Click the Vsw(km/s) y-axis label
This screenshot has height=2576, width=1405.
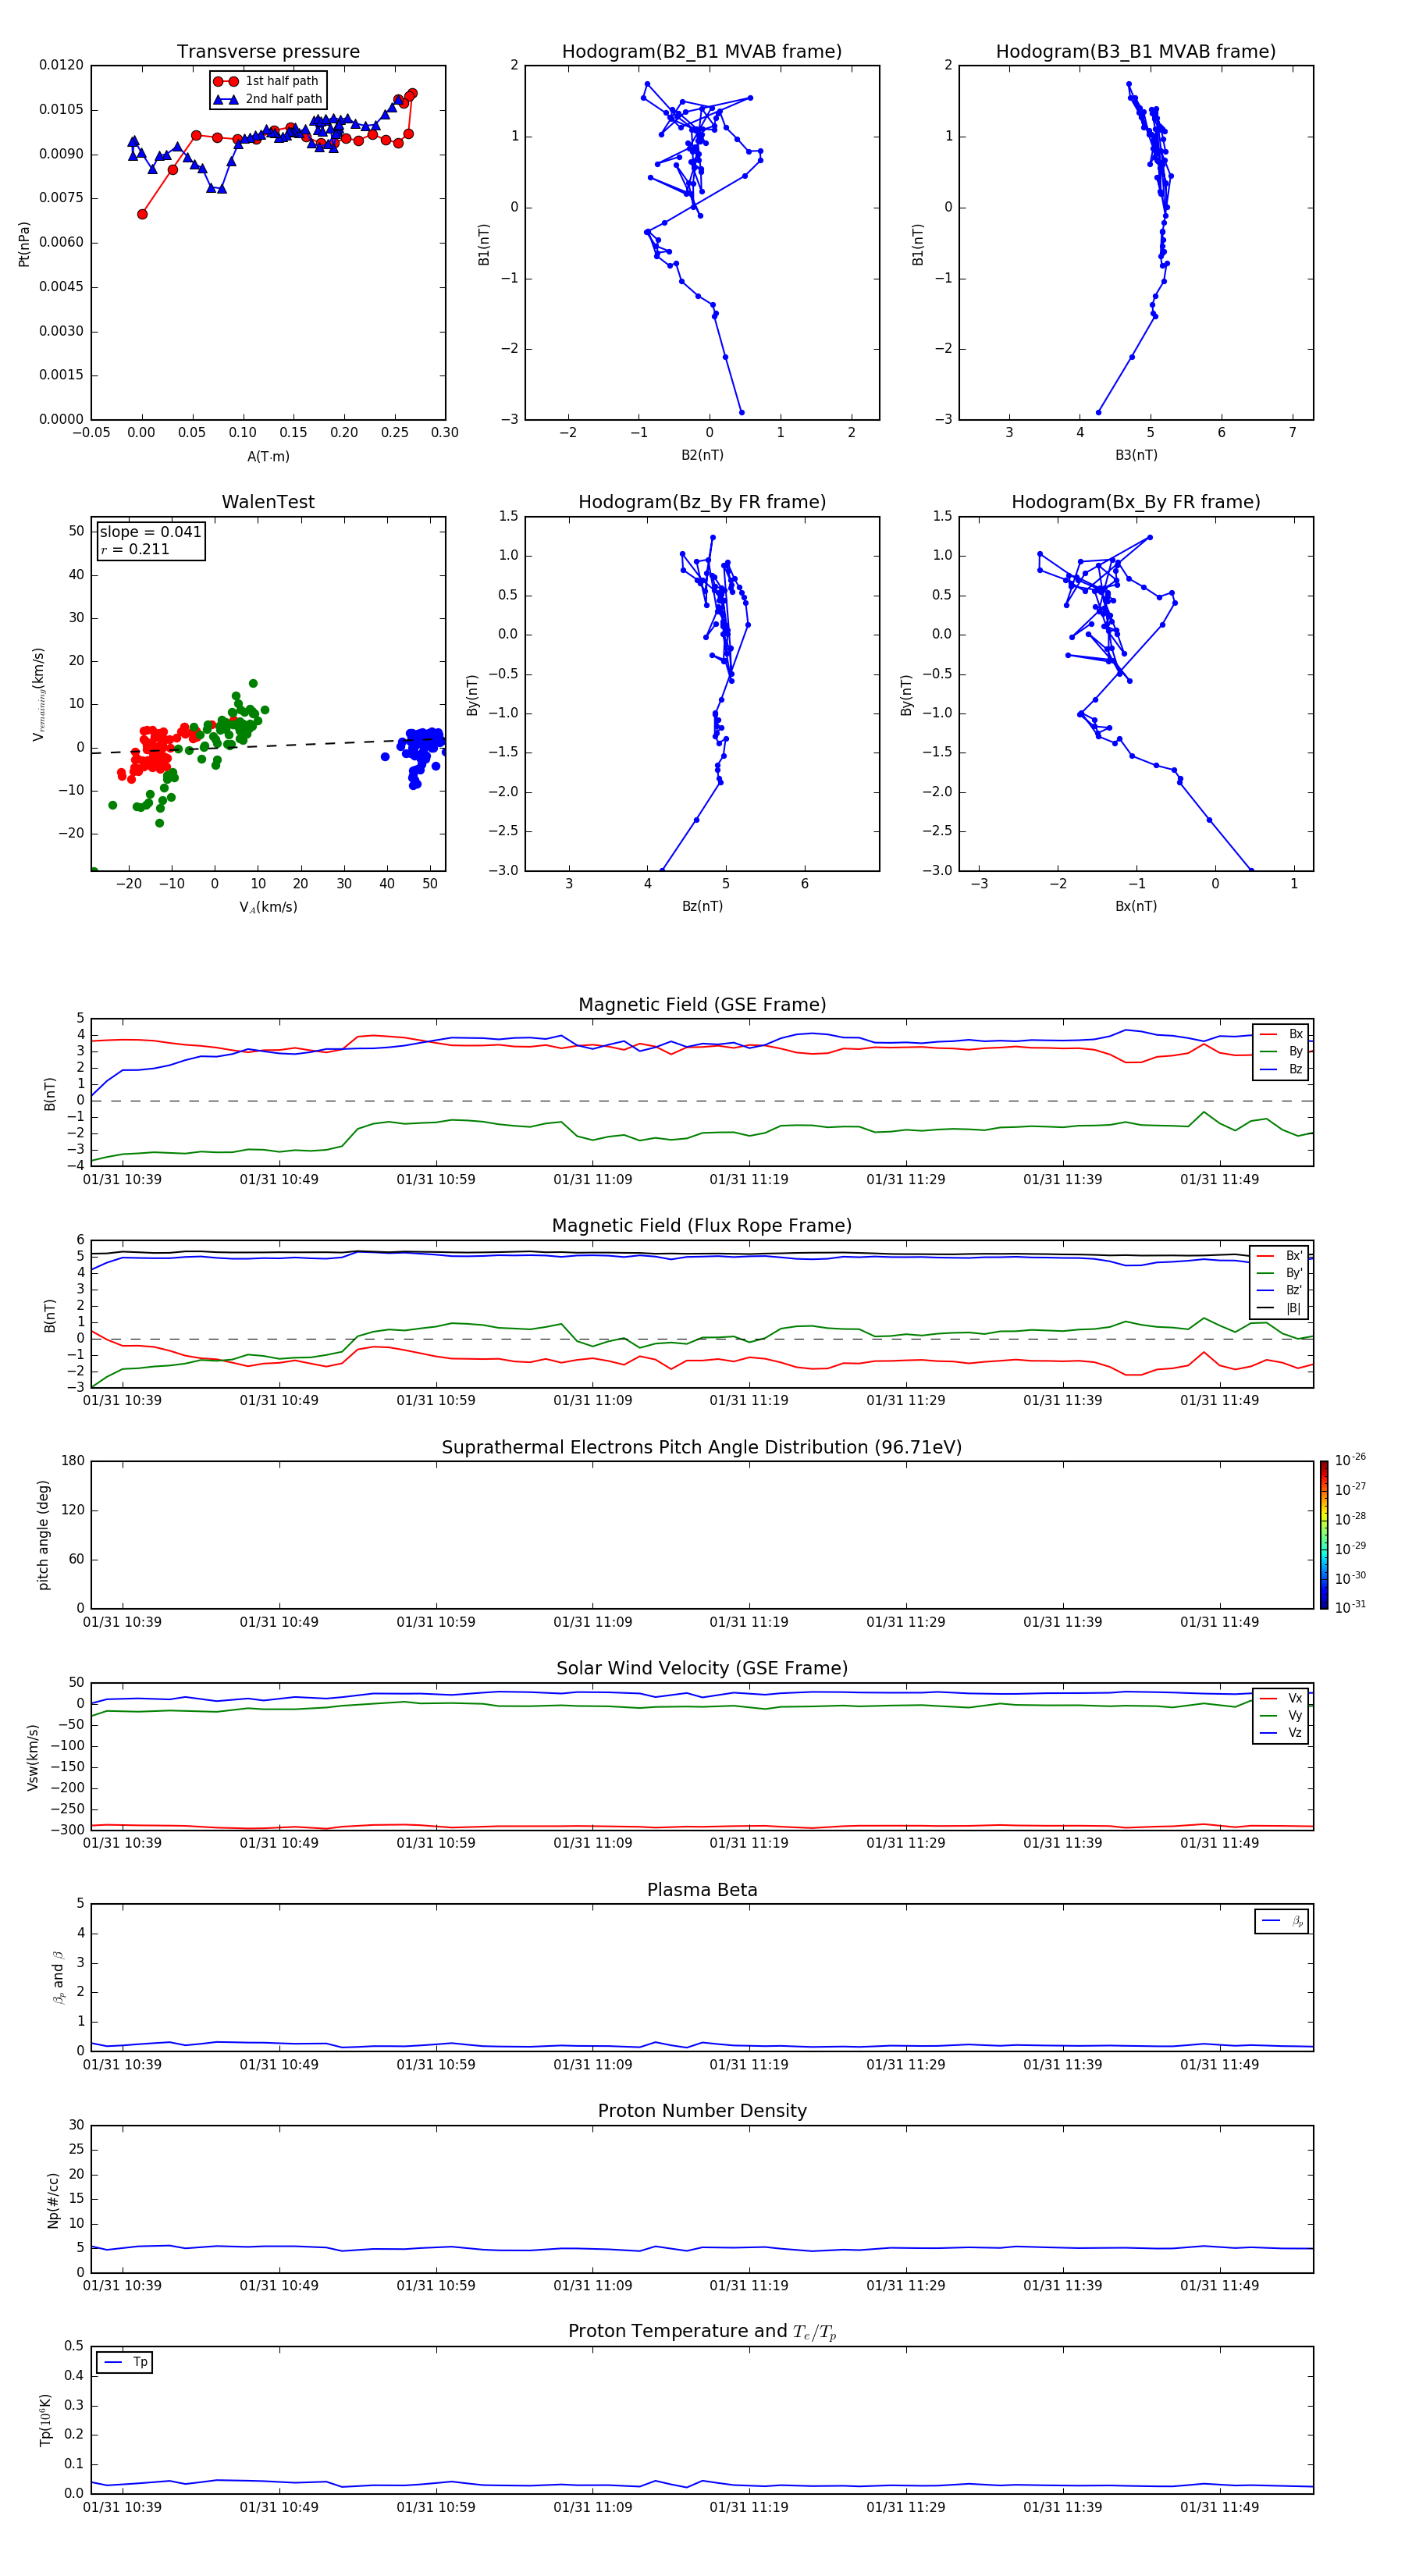click(x=32, y=1757)
